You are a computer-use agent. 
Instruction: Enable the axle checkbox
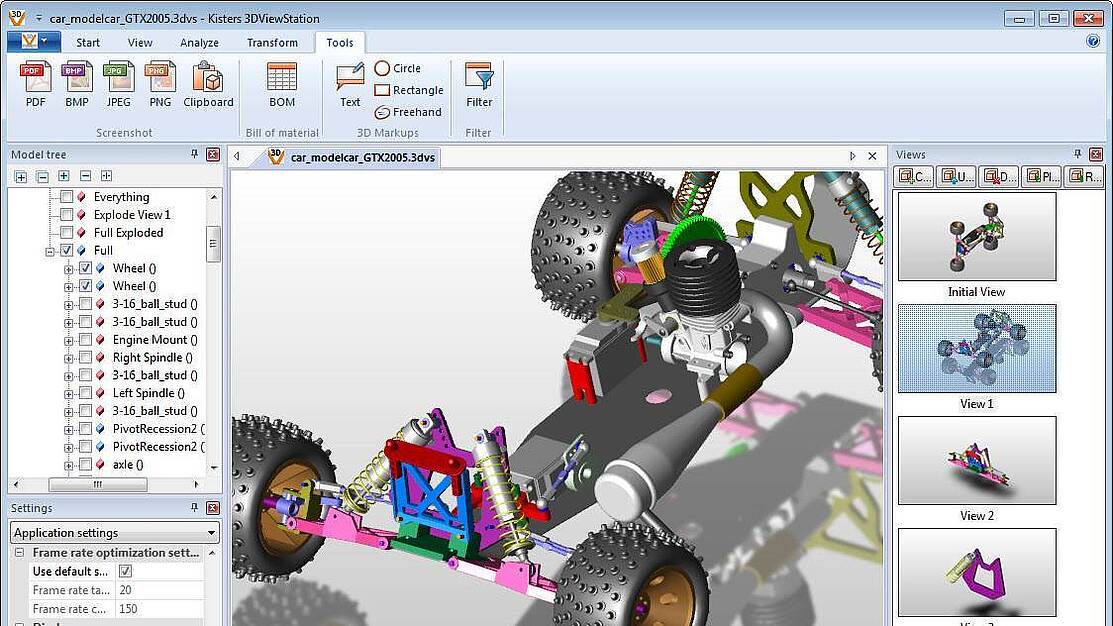(x=85, y=464)
